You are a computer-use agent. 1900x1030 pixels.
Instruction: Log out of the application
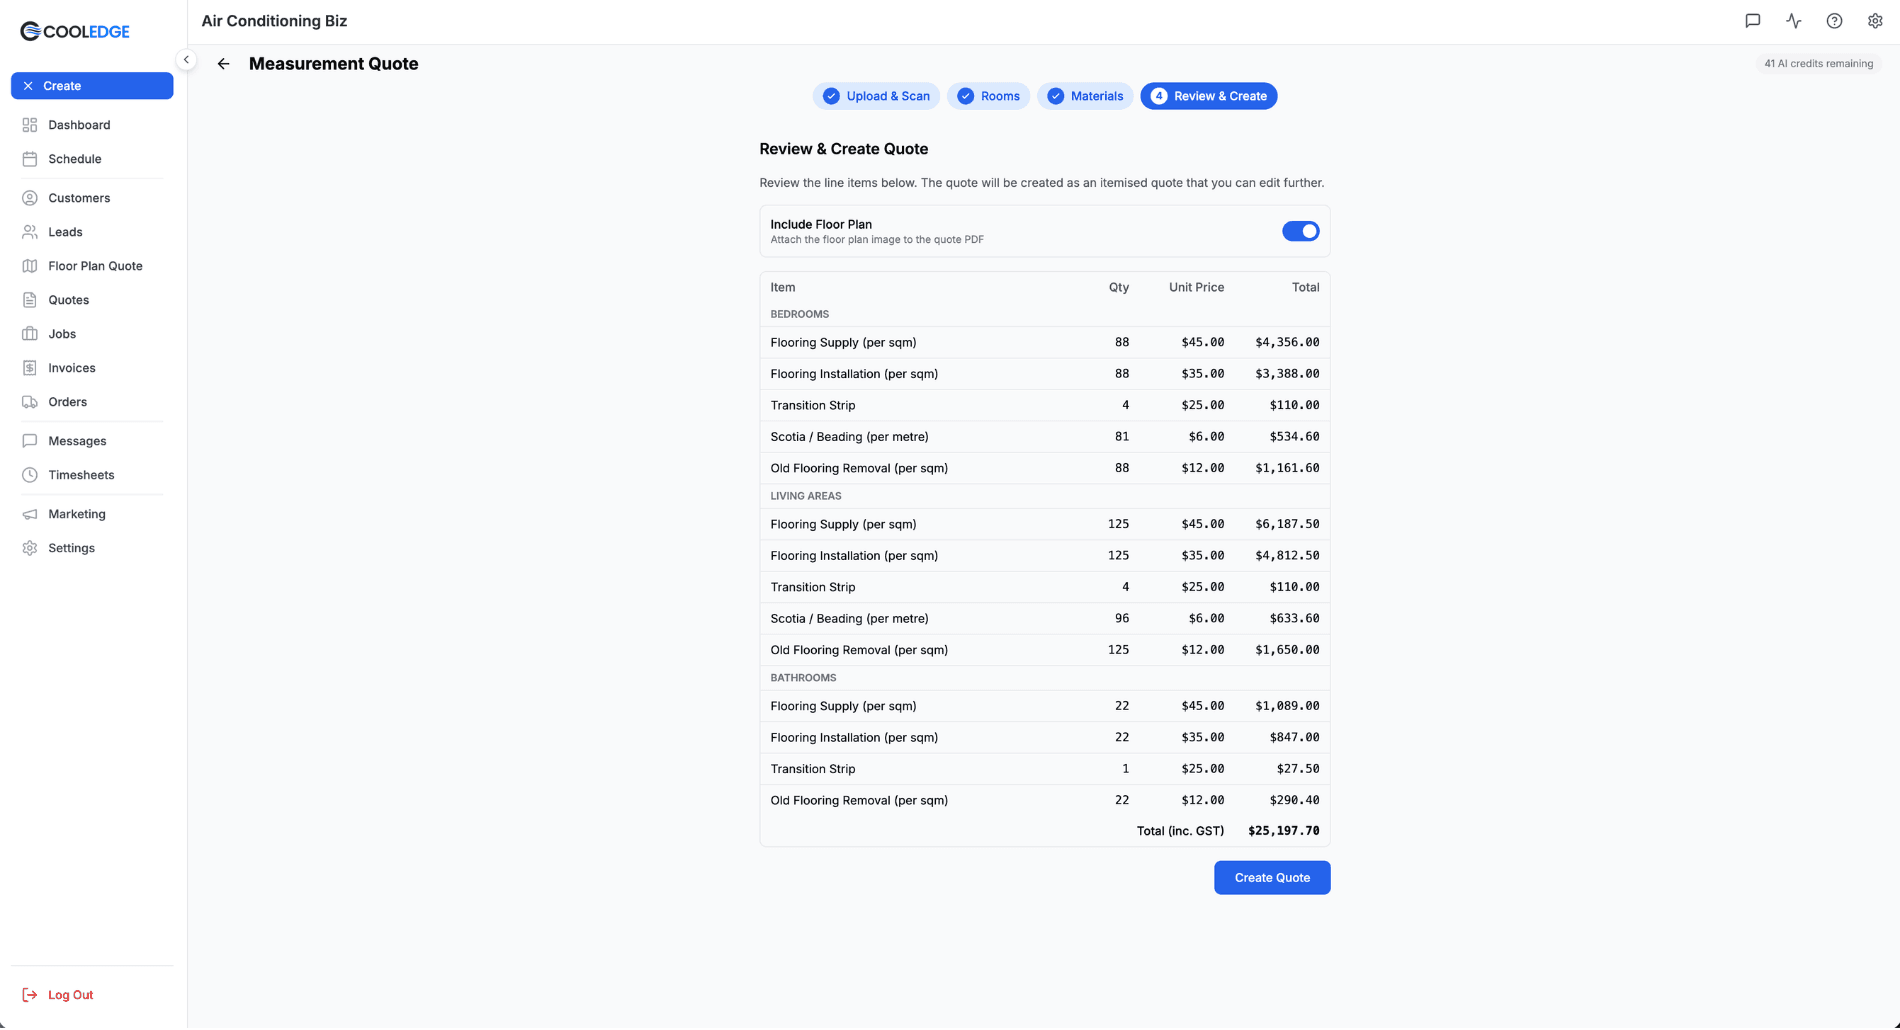coord(70,995)
